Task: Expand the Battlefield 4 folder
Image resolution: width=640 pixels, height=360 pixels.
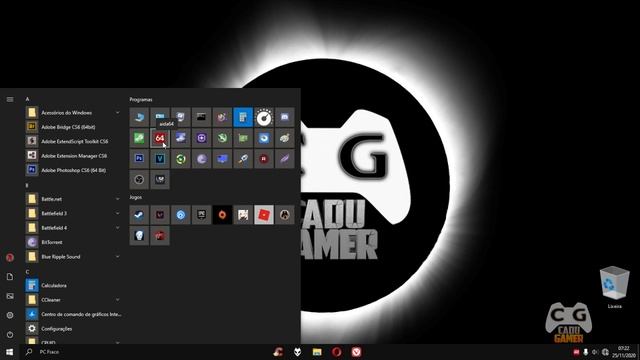Action: click(73, 228)
